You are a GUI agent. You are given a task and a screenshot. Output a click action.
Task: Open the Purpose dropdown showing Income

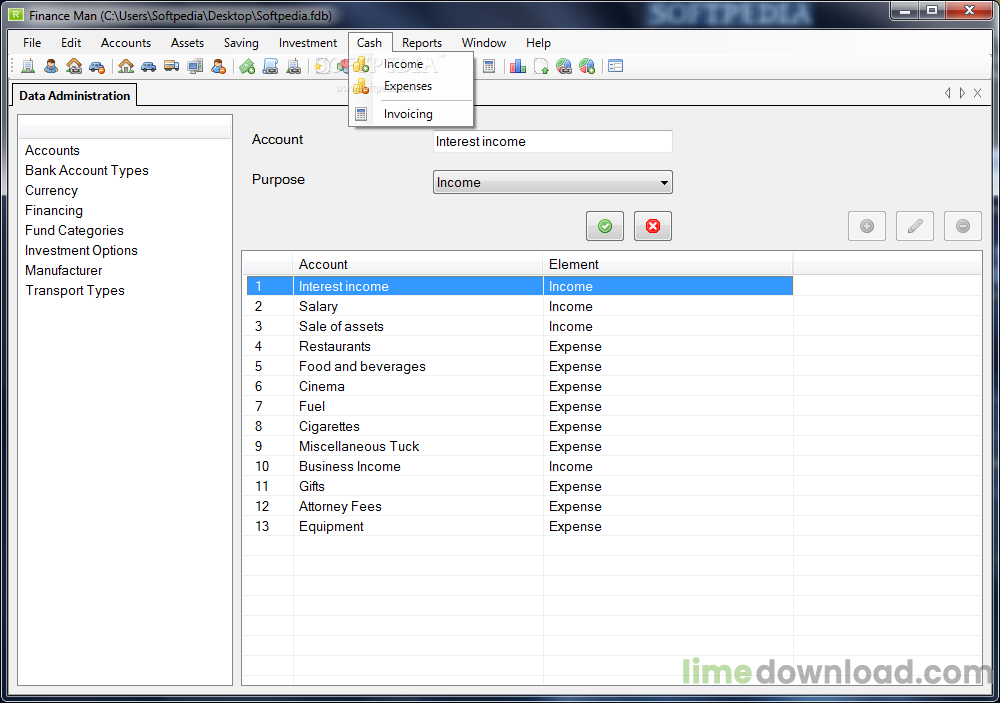click(x=552, y=182)
